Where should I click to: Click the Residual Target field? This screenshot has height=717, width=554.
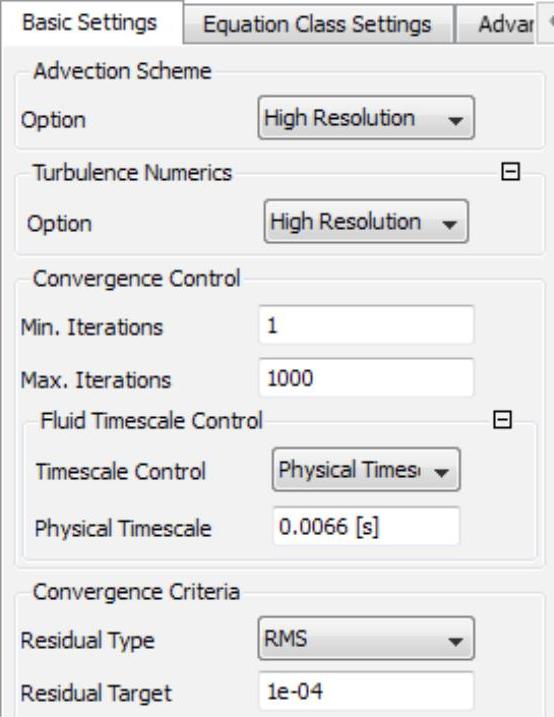(366, 691)
